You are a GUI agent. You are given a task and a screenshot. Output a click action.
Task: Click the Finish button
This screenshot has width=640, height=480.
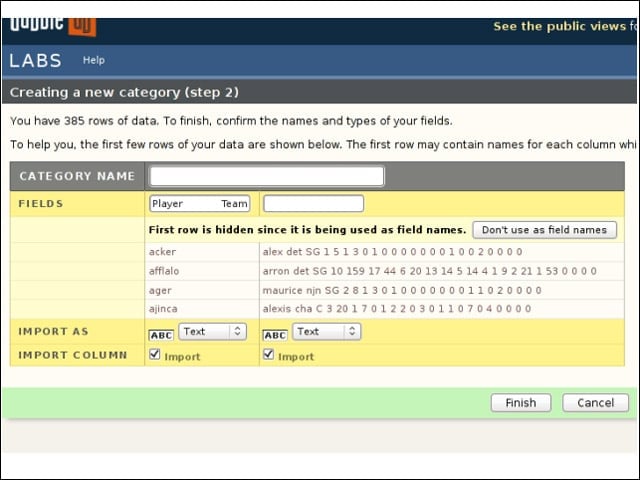tap(521, 403)
